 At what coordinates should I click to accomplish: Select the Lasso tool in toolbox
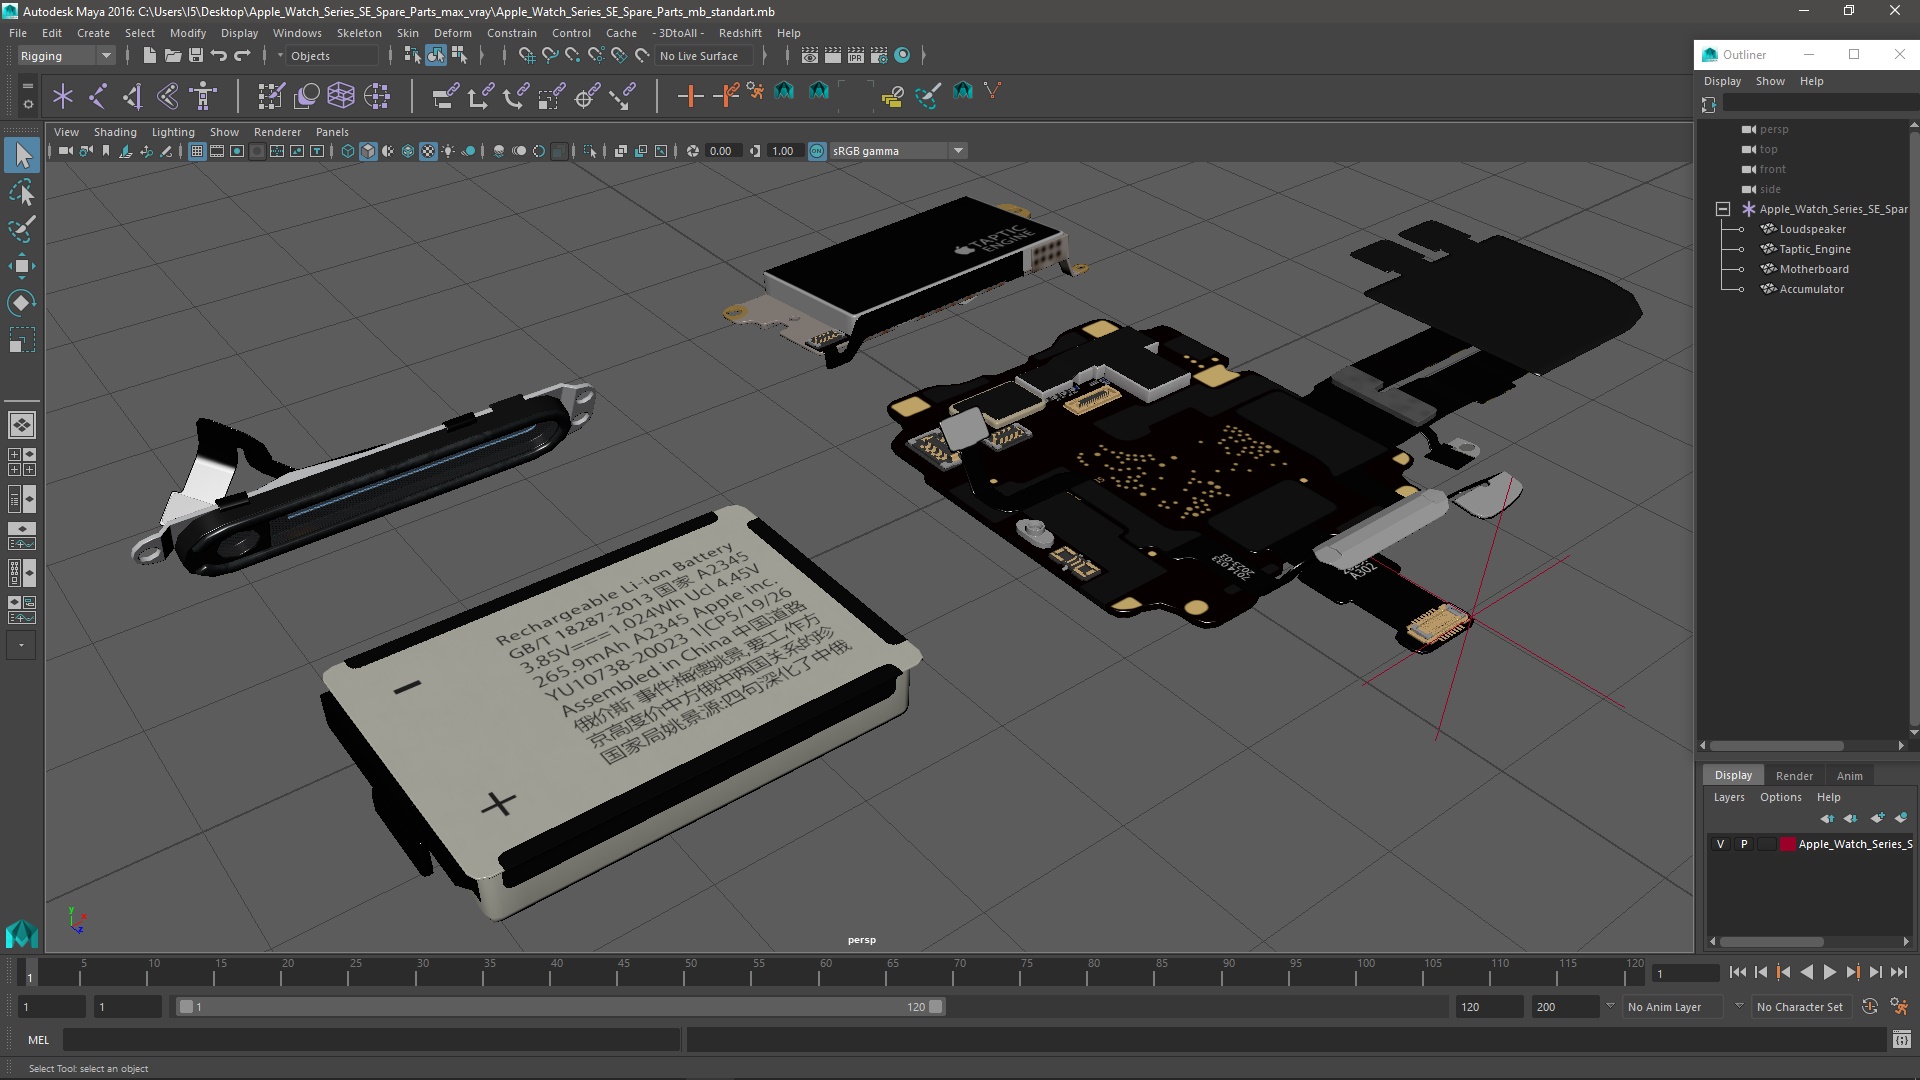tap(21, 192)
